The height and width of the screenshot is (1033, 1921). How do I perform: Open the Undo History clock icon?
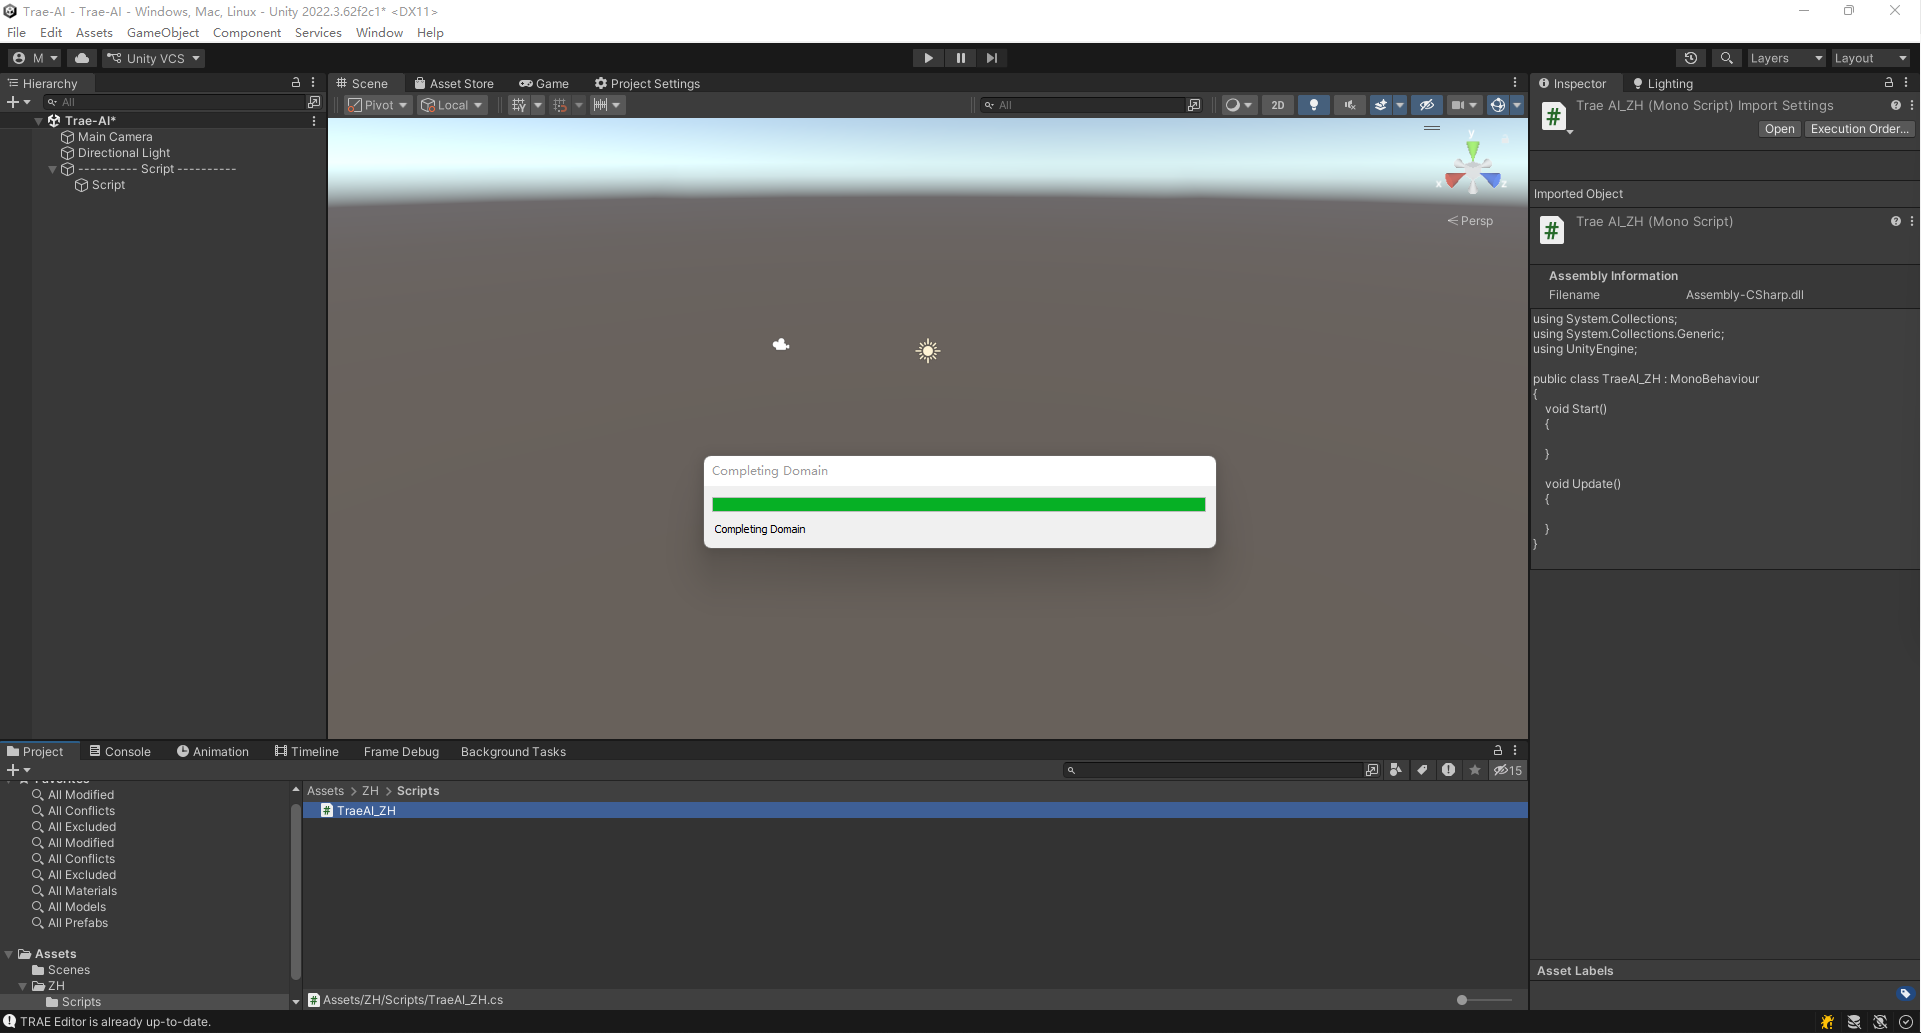click(1691, 58)
